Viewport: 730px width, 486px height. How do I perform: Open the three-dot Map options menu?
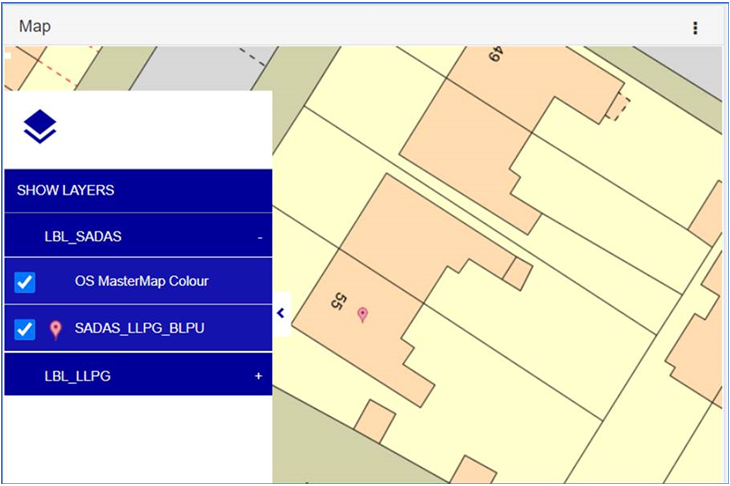[695, 28]
